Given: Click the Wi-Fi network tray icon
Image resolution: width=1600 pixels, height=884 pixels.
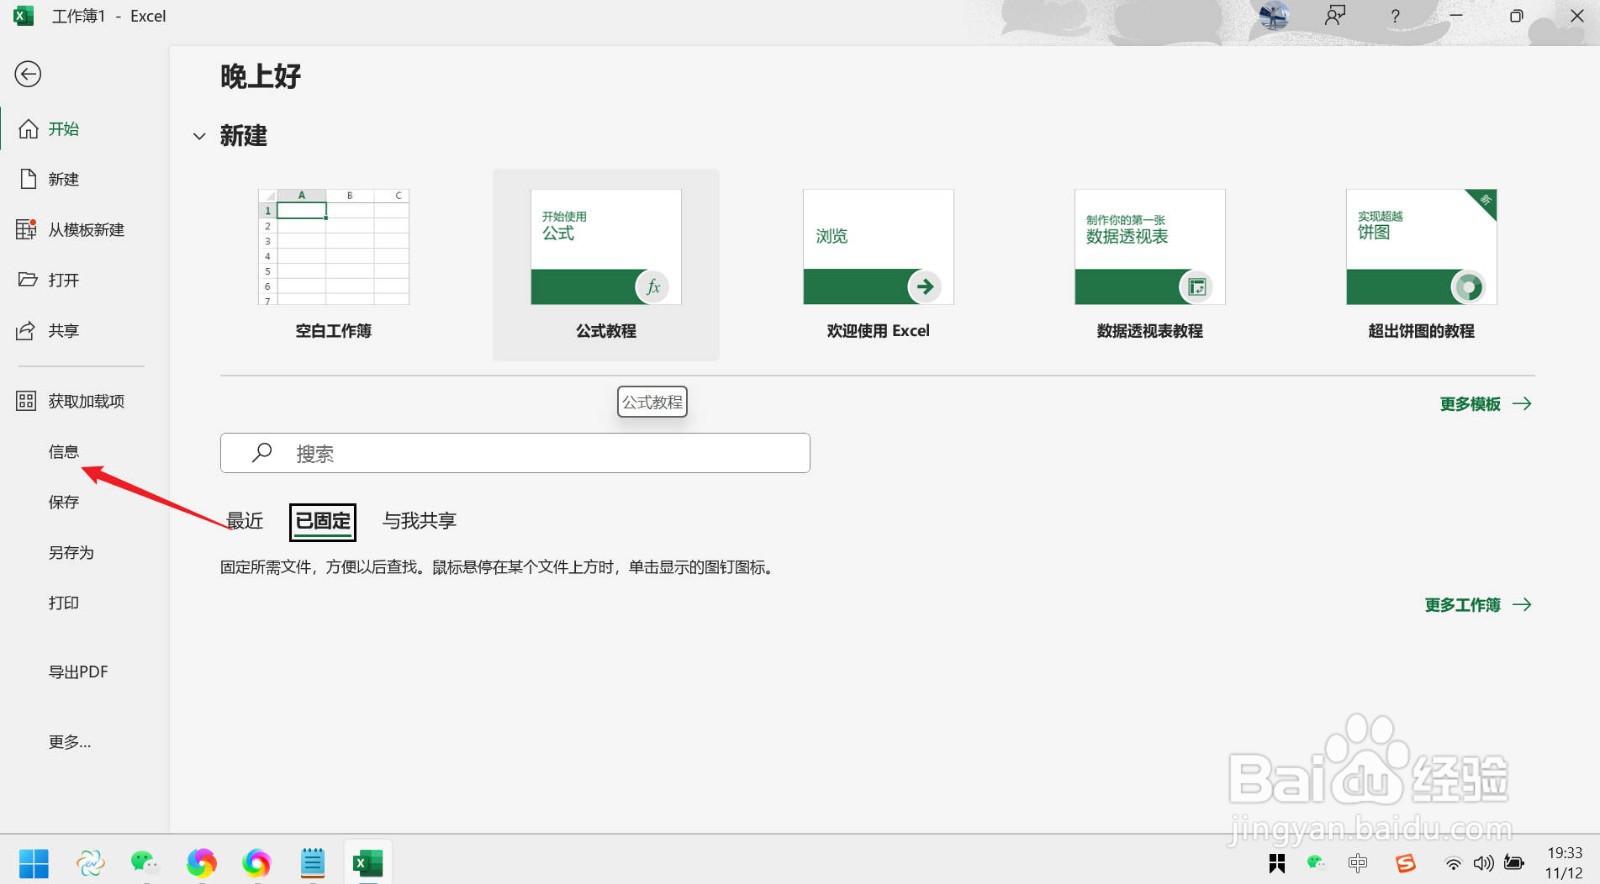Looking at the screenshot, I should (1453, 863).
